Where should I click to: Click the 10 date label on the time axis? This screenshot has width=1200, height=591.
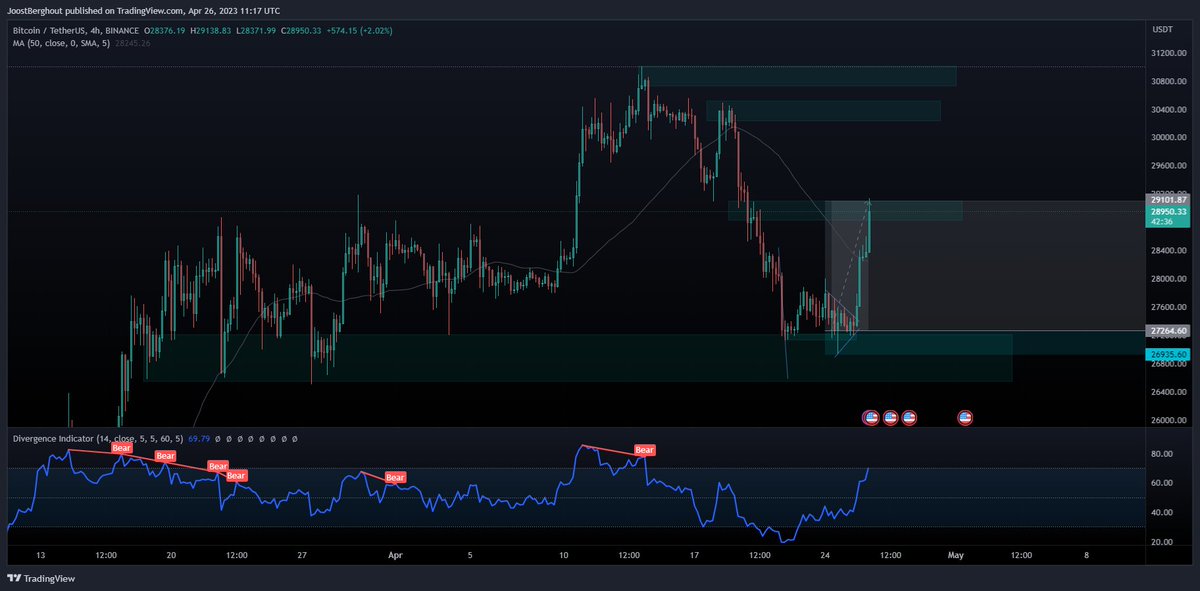[x=564, y=556]
